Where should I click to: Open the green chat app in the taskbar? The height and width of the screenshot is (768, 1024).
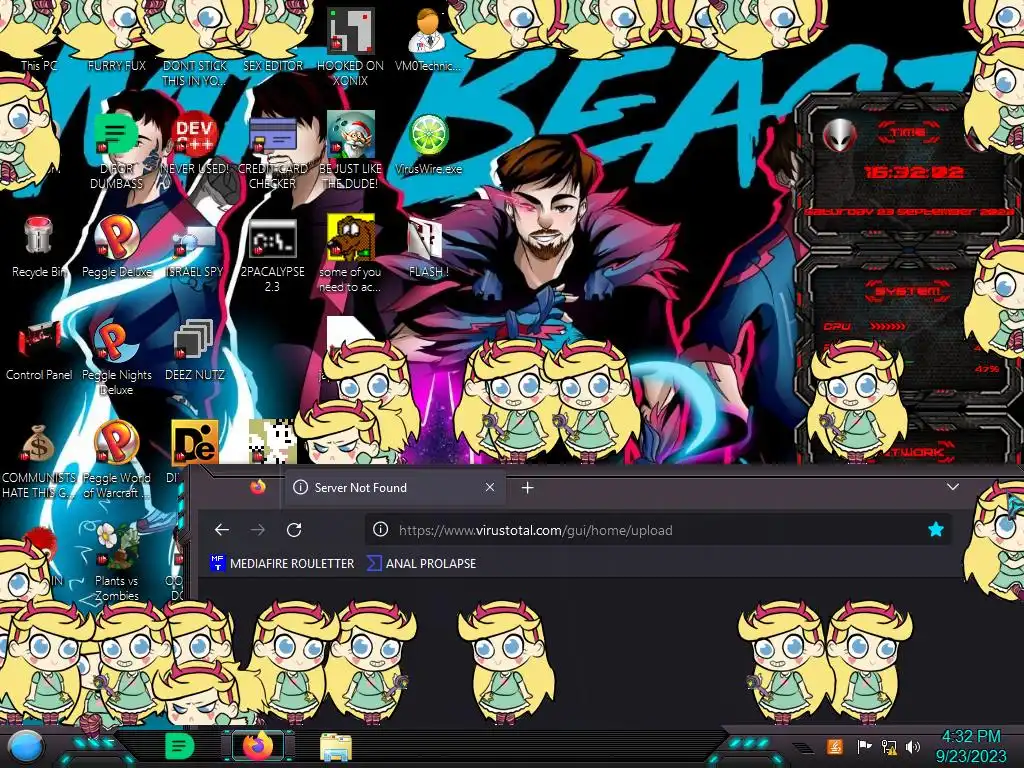[179, 746]
